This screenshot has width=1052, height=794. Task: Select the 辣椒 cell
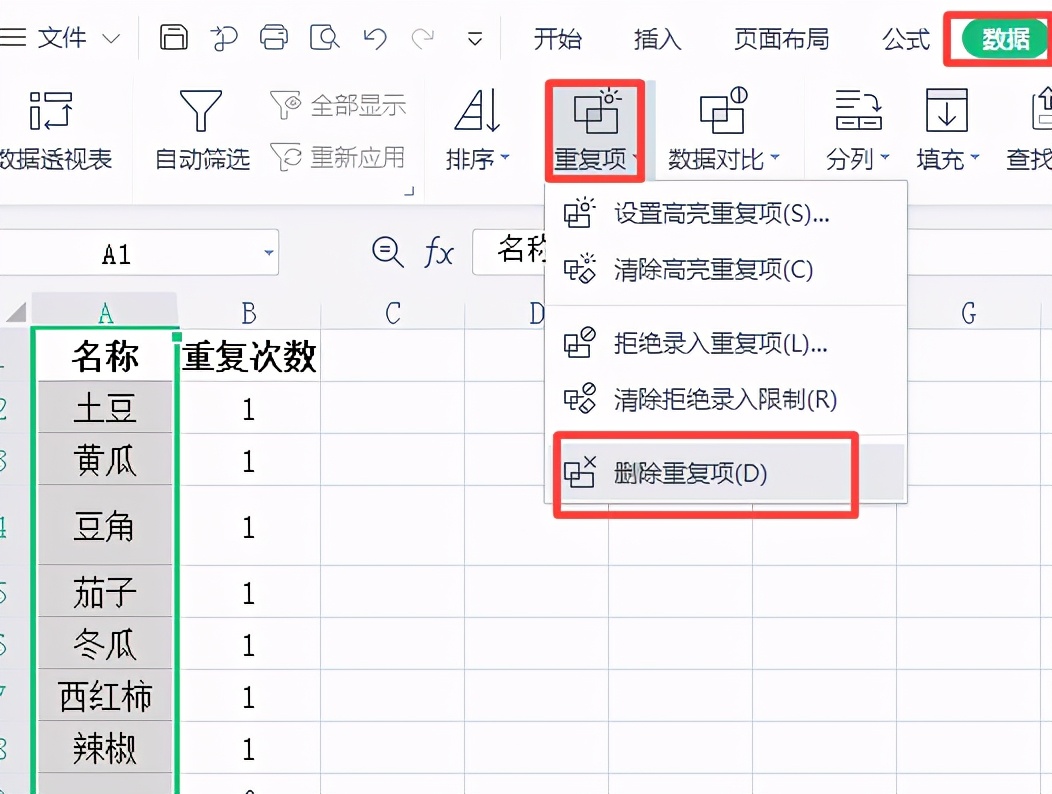[x=105, y=748]
